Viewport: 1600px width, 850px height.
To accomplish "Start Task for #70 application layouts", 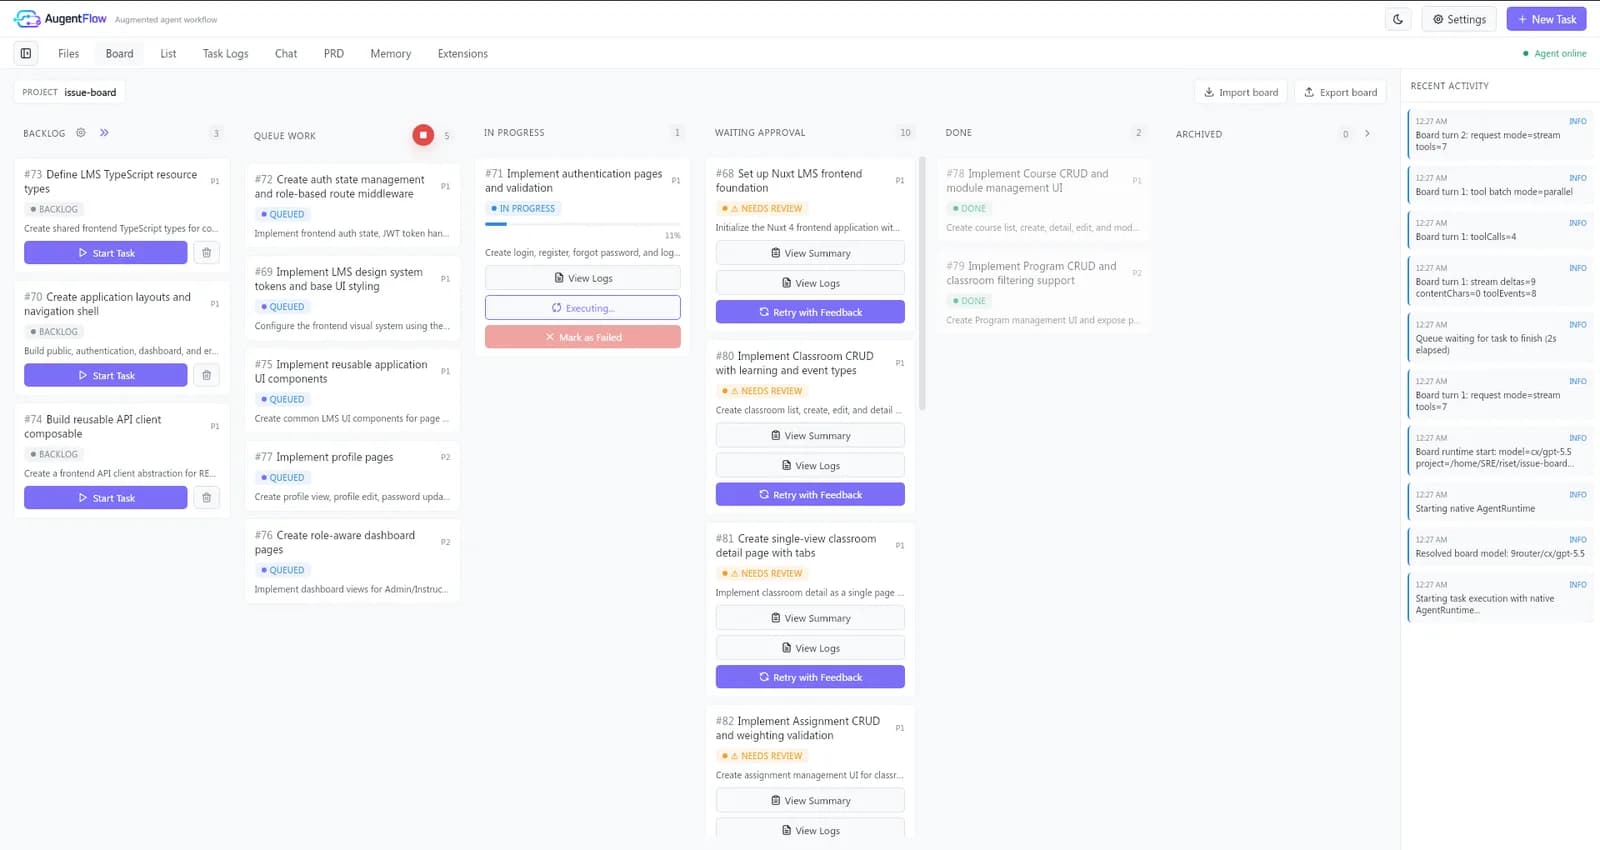I will [106, 375].
